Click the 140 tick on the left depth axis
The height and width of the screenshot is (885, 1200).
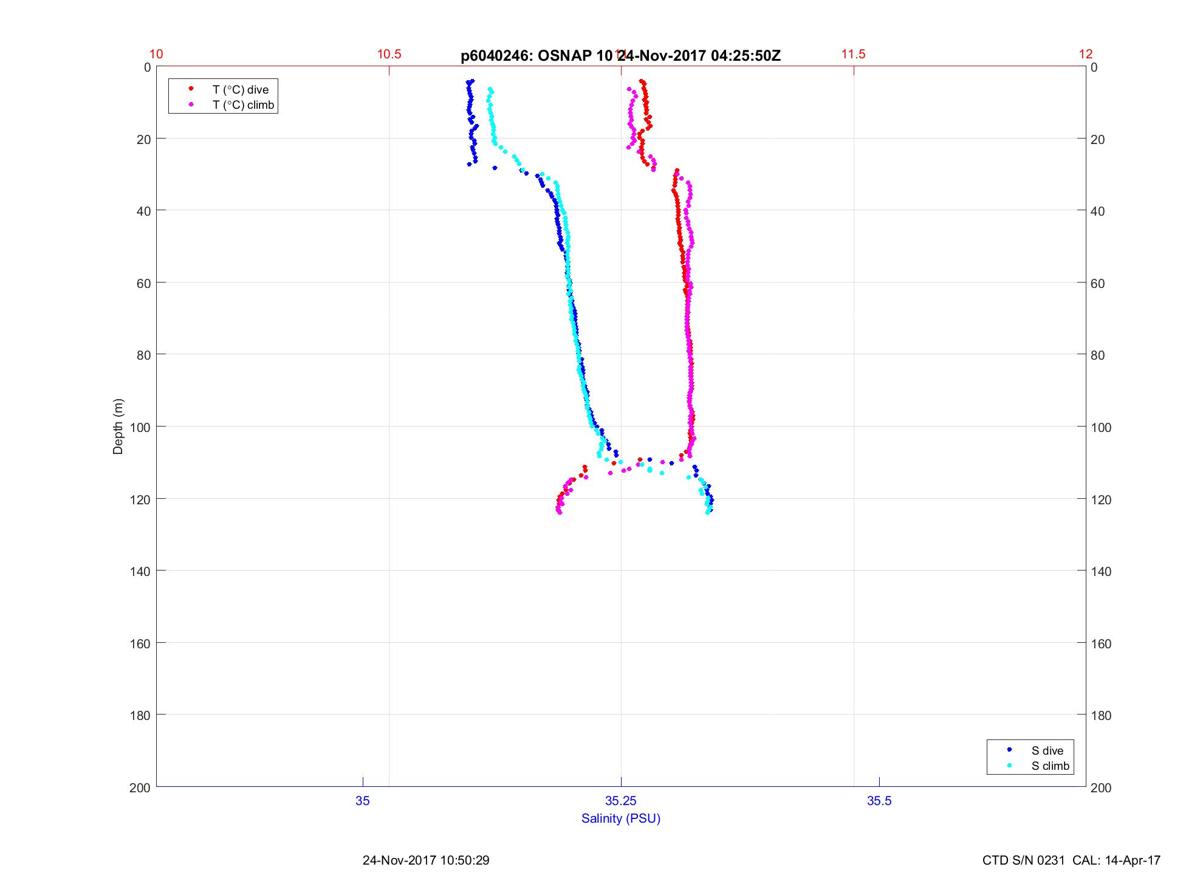point(141,571)
